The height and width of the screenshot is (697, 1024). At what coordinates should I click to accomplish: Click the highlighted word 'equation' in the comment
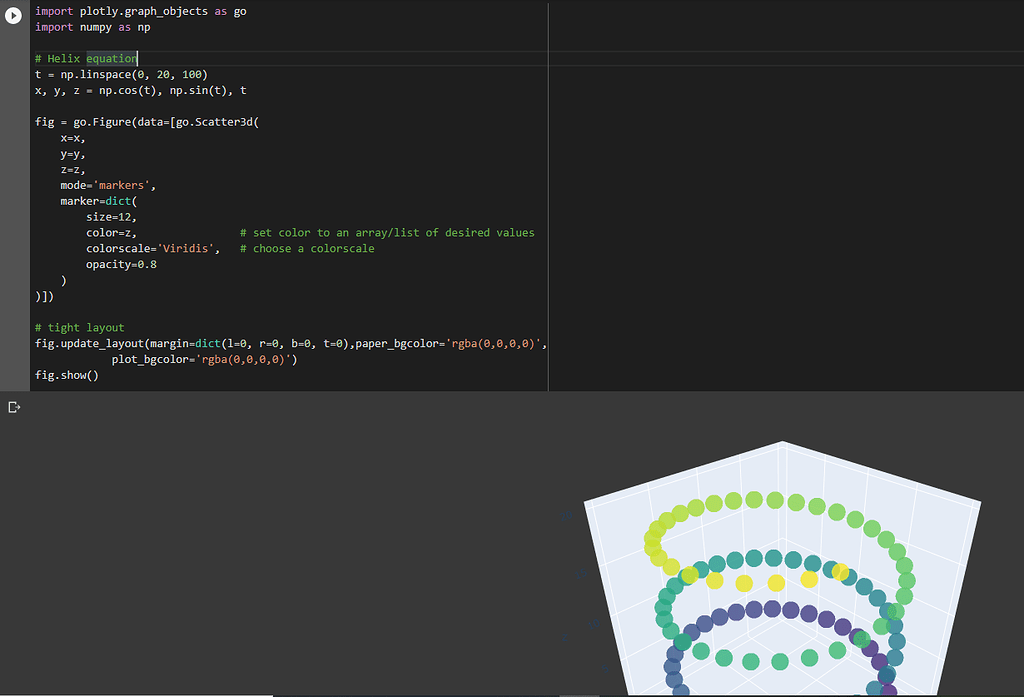(x=110, y=58)
